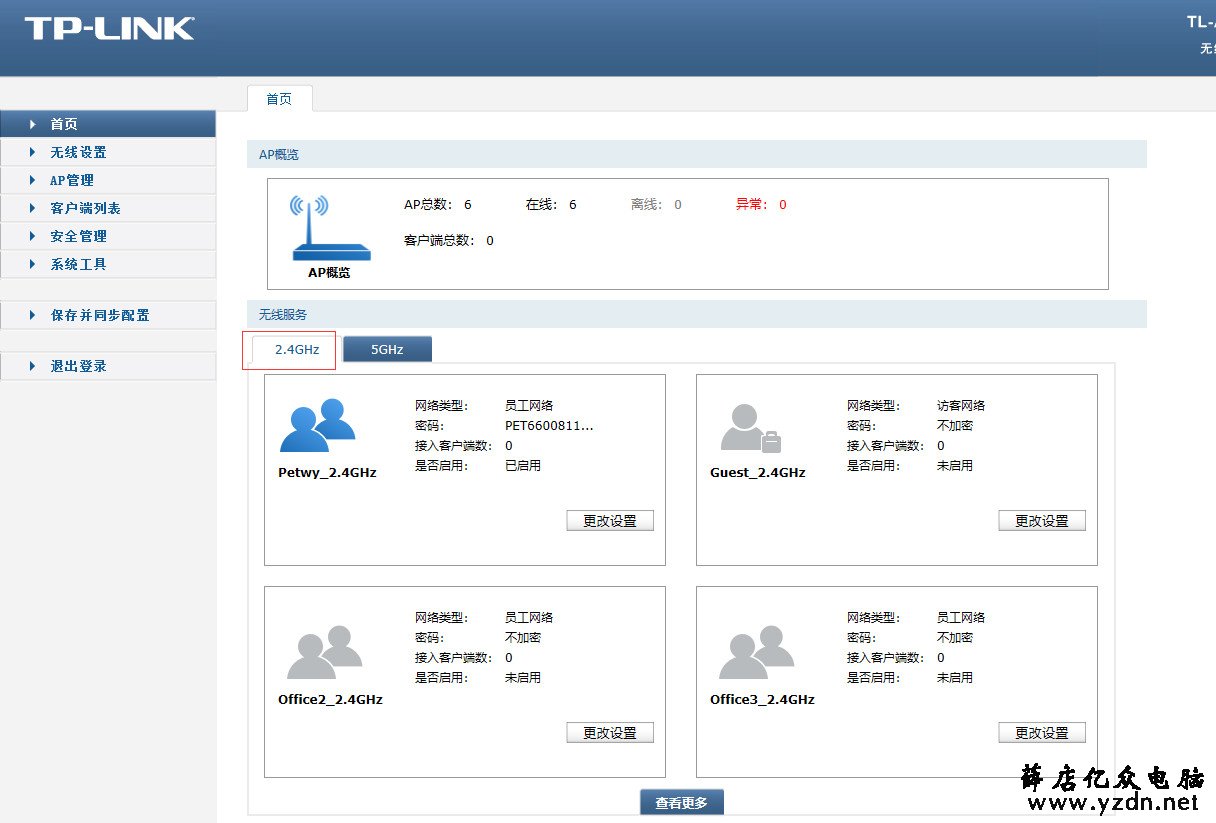Expand the 无线设置 sidebar arrow
The image size is (1216, 823).
coord(32,152)
